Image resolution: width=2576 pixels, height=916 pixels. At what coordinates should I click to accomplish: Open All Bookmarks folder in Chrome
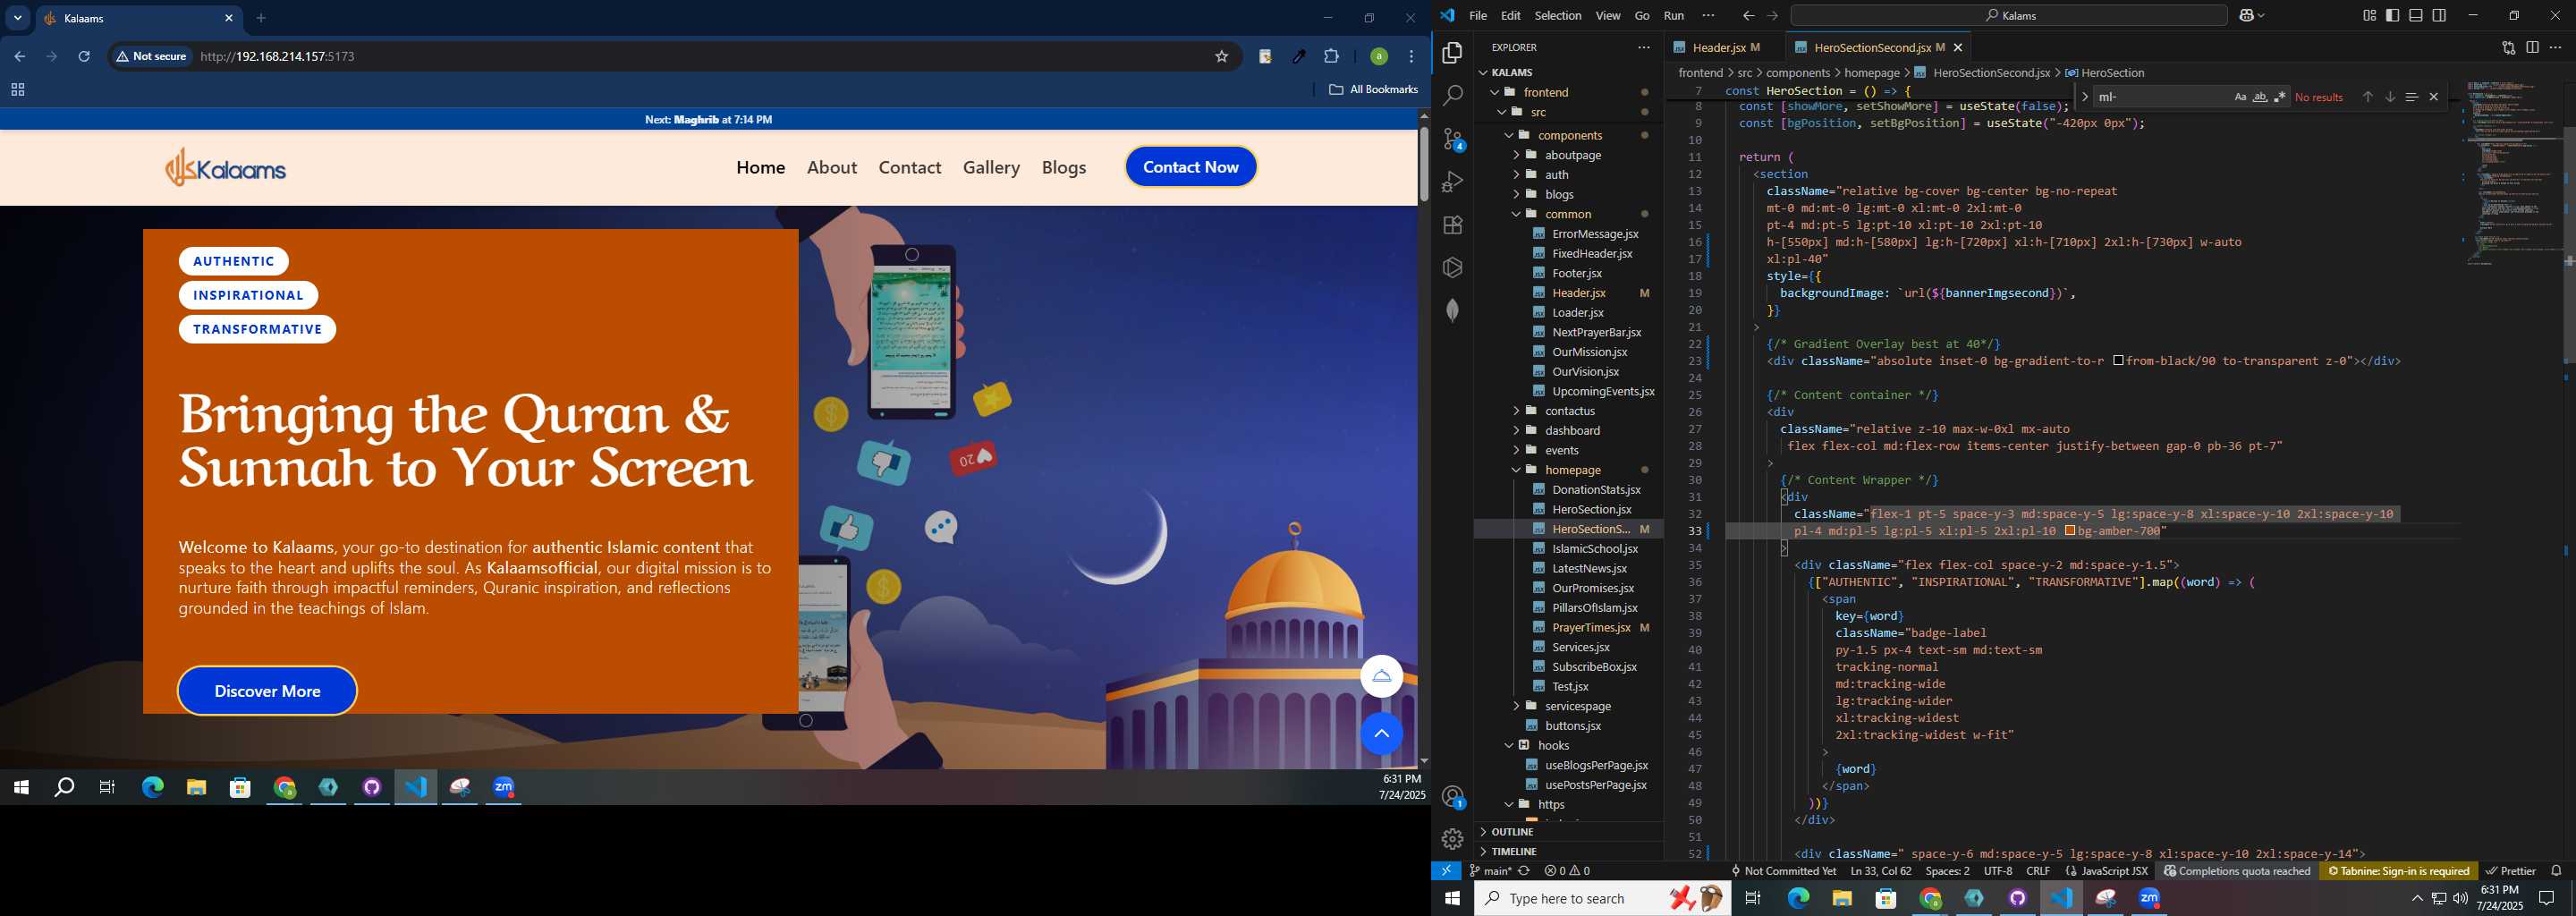pyautogui.click(x=1373, y=90)
